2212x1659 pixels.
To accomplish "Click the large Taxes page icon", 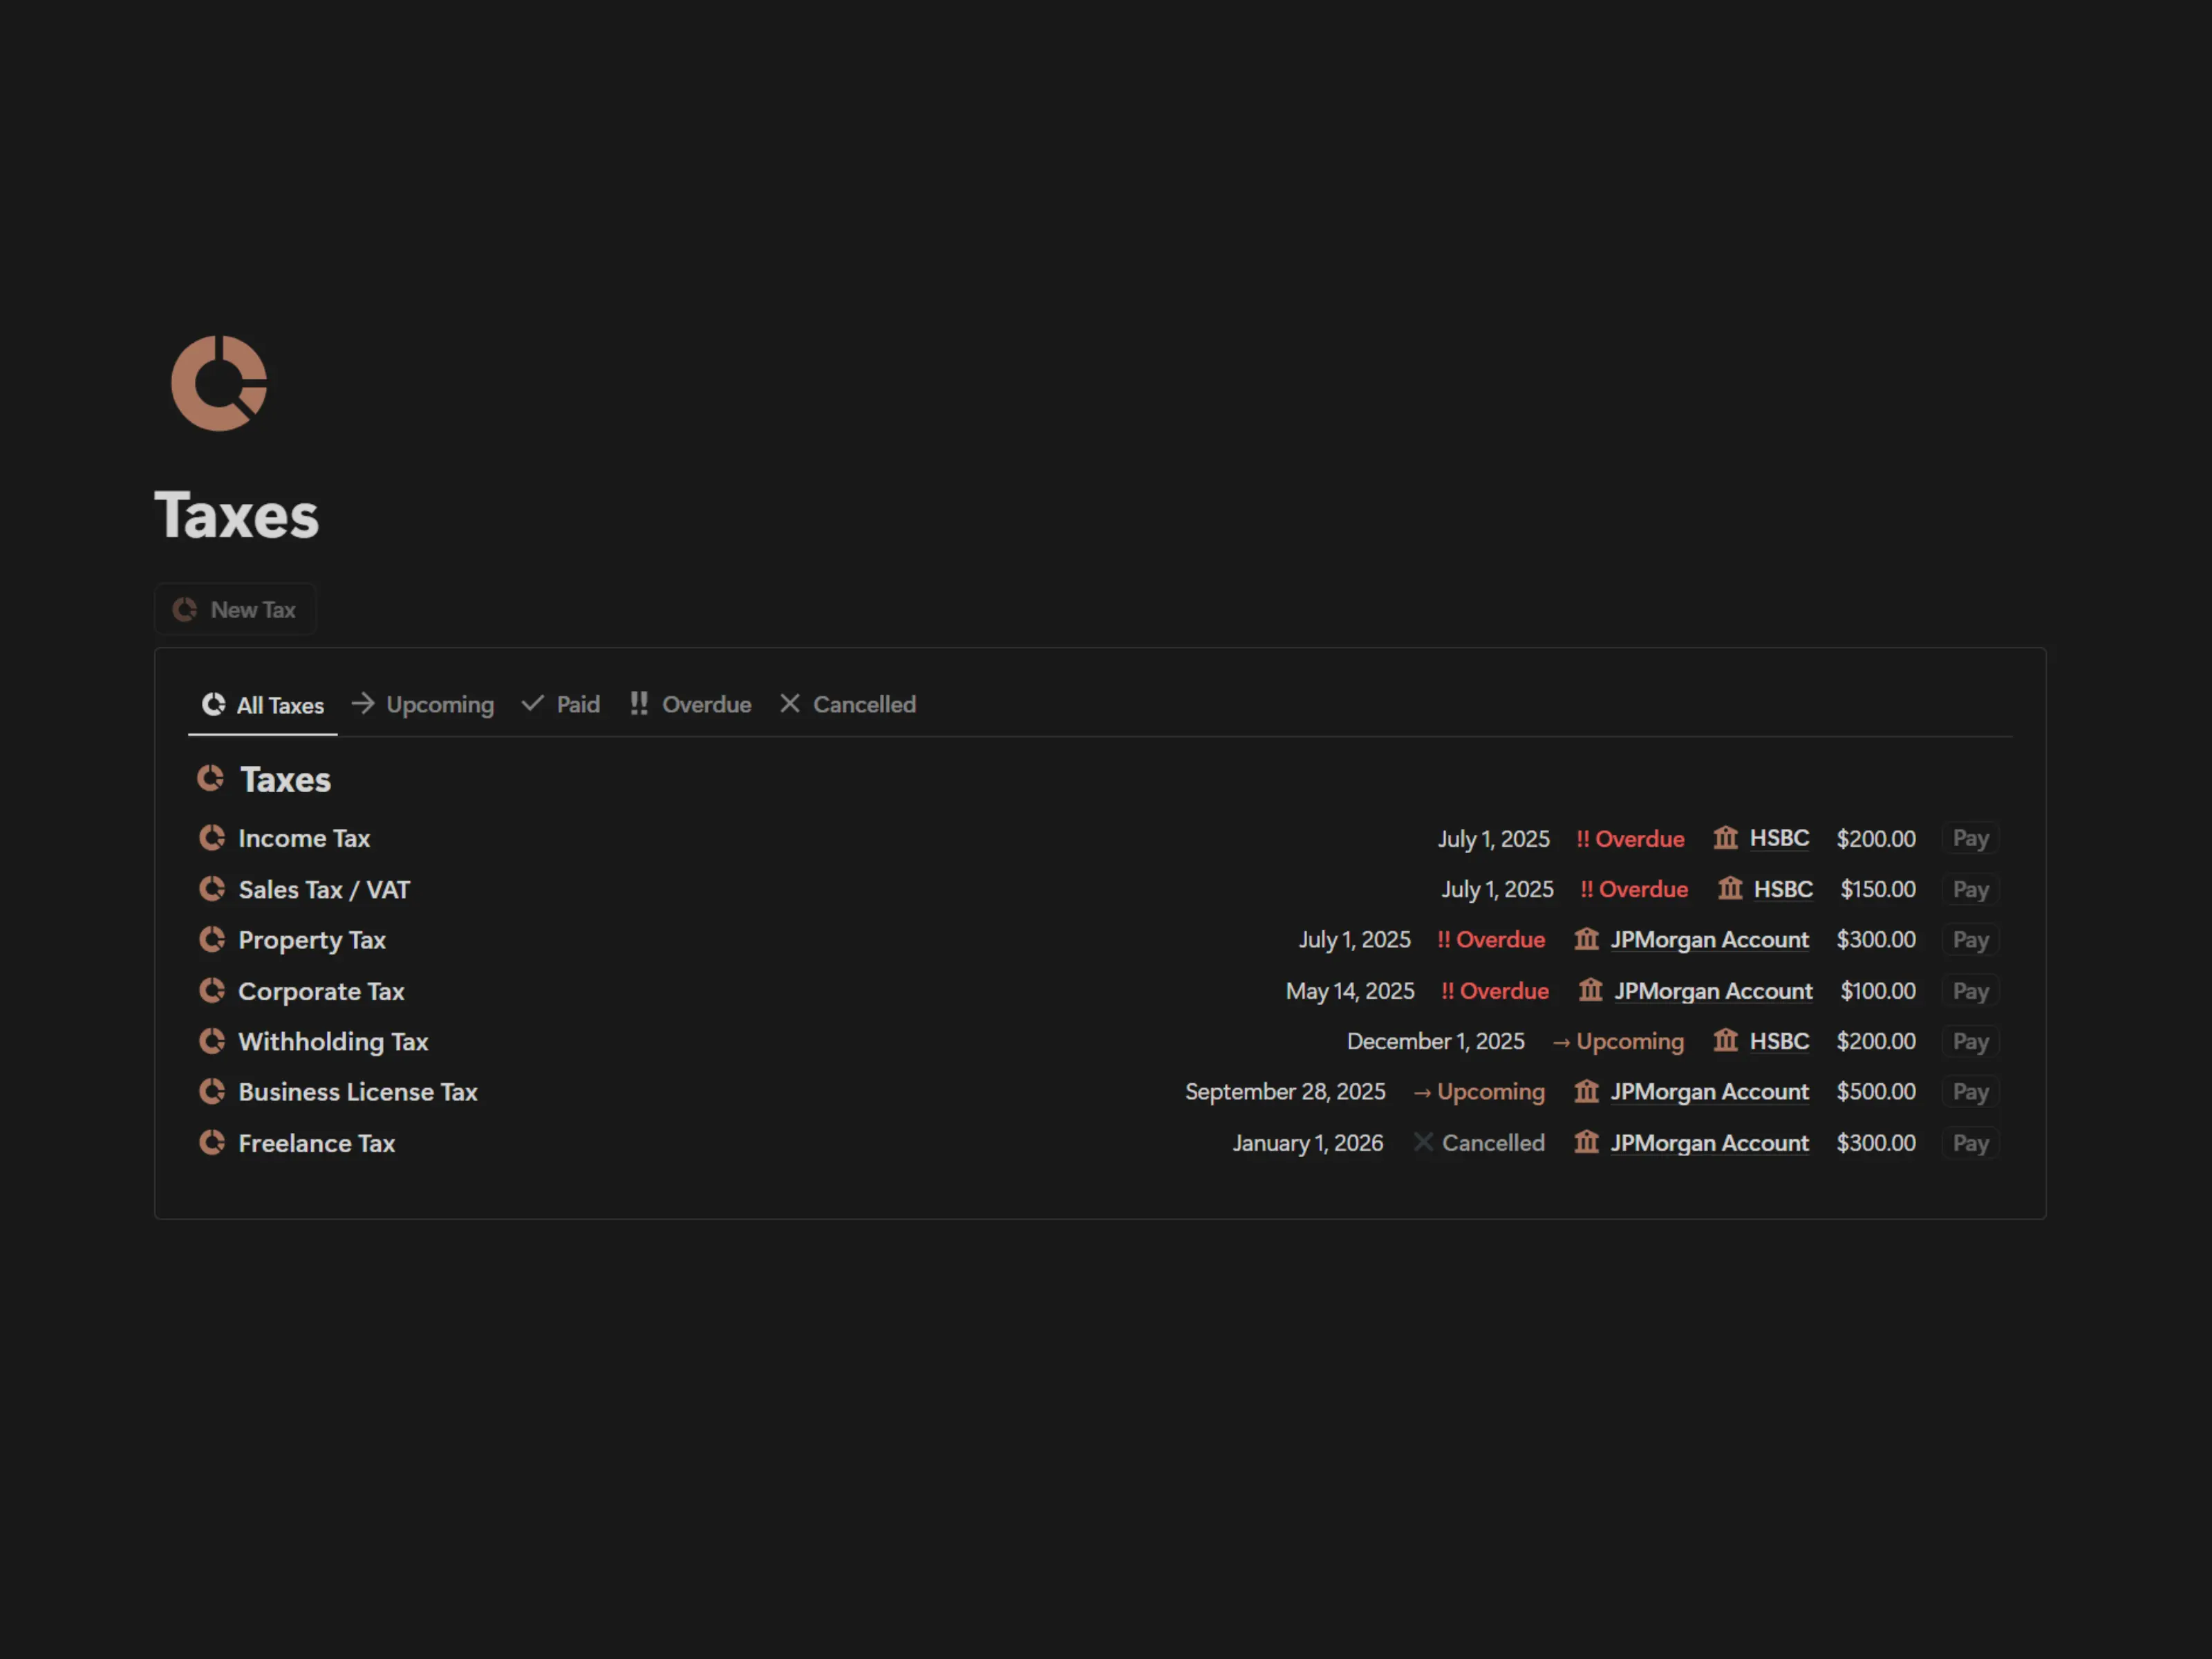I will pyautogui.click(x=219, y=383).
